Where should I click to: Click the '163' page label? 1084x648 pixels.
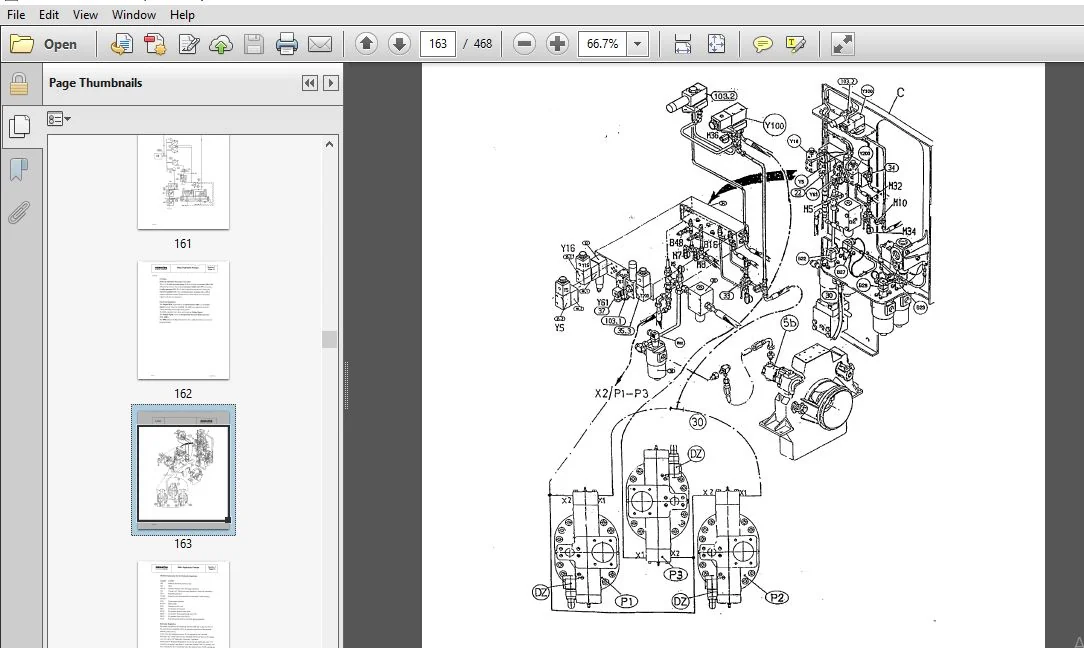click(183, 544)
